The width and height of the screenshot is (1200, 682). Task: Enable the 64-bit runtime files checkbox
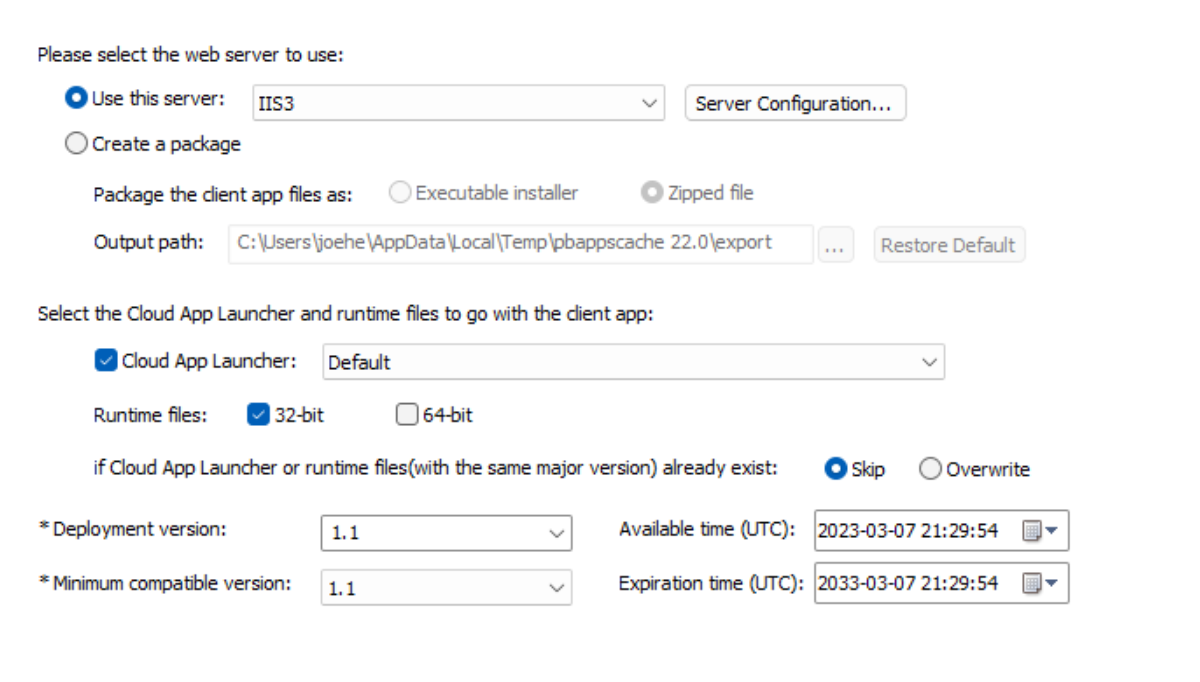406,415
